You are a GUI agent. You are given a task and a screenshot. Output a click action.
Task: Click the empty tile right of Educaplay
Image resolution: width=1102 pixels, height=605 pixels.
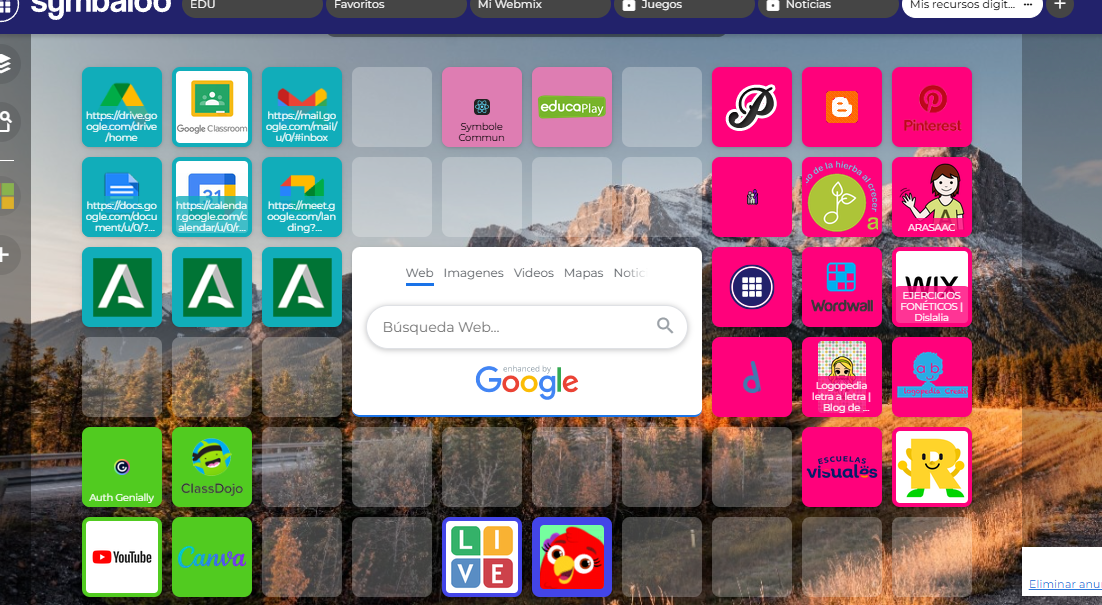click(x=661, y=107)
